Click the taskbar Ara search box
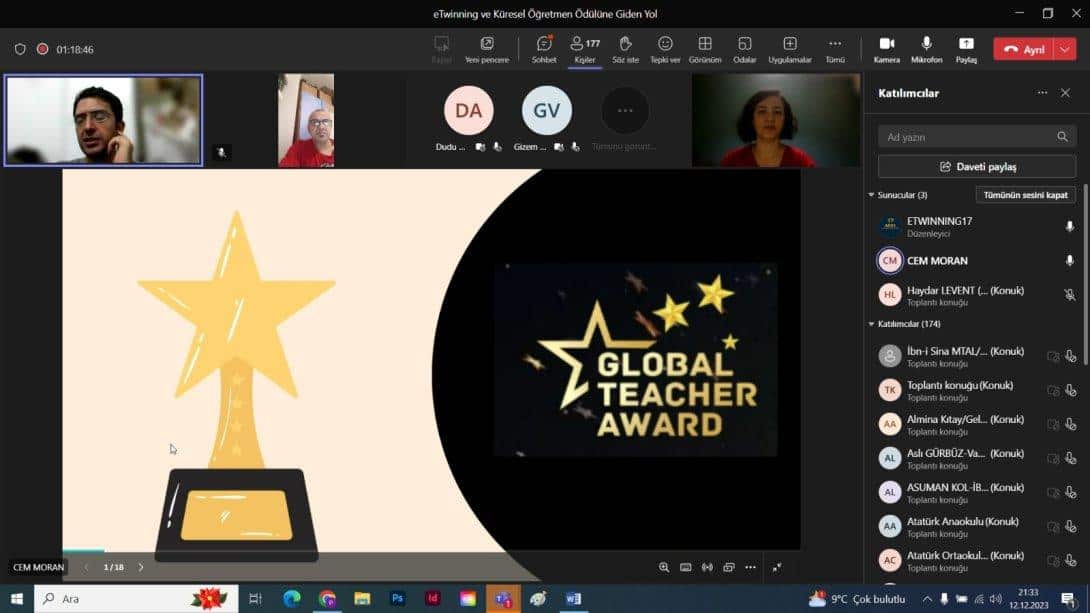Screen dimensions: 1090x613 pyautogui.click(x=136, y=598)
